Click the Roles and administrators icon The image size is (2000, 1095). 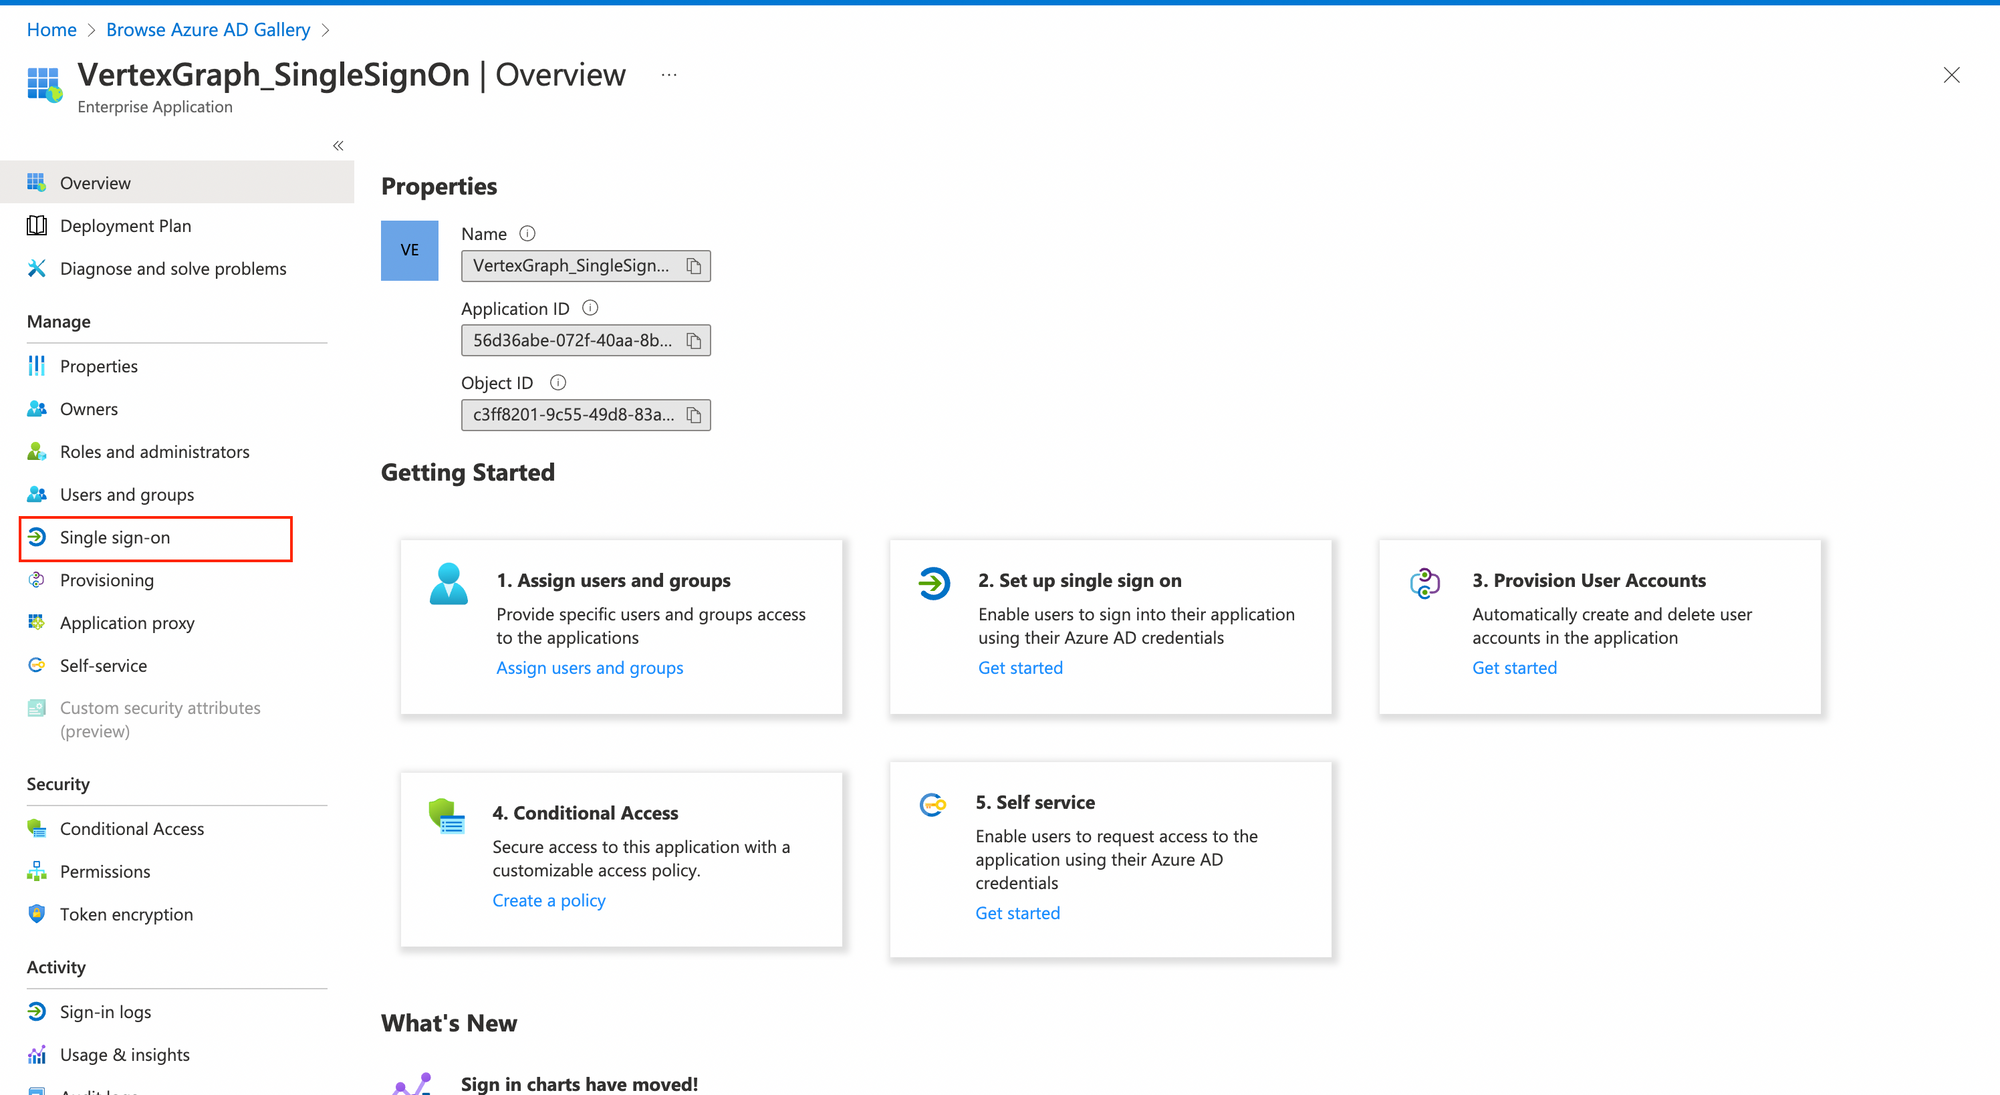coord(37,452)
